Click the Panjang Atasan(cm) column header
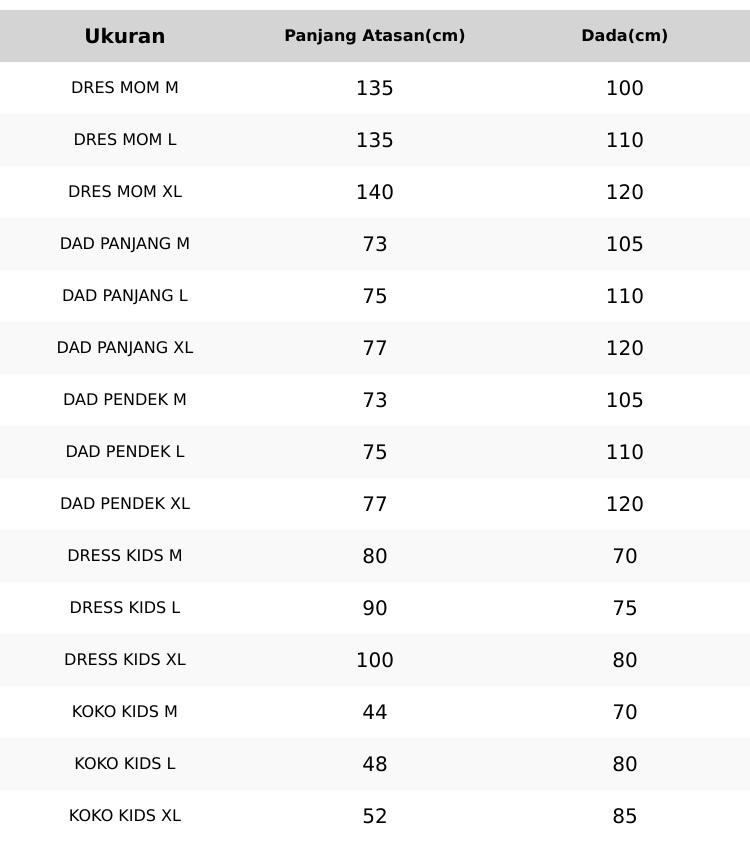 374,36
